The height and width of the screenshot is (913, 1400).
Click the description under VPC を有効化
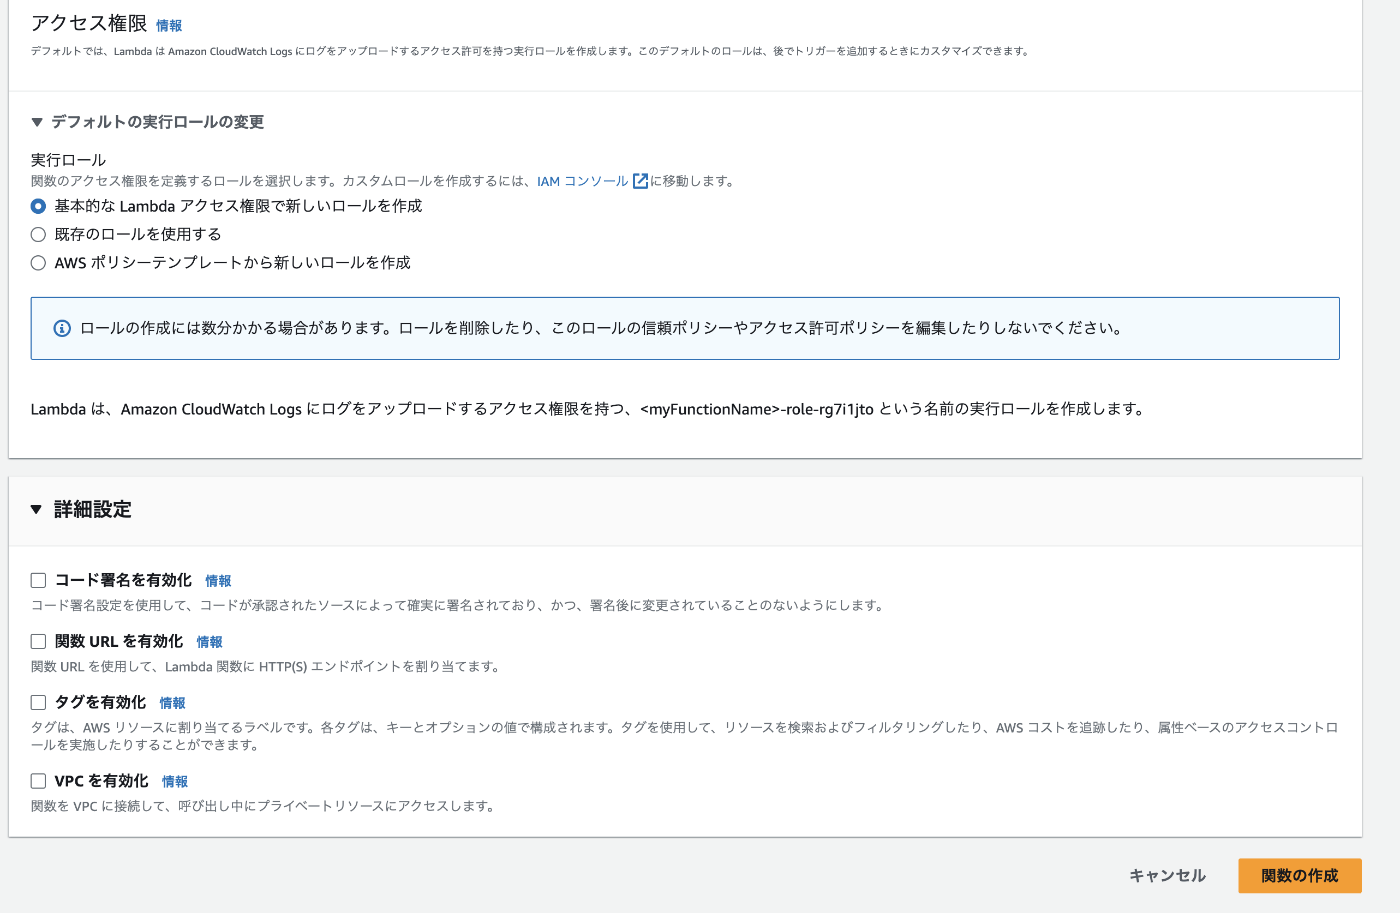pos(263,807)
